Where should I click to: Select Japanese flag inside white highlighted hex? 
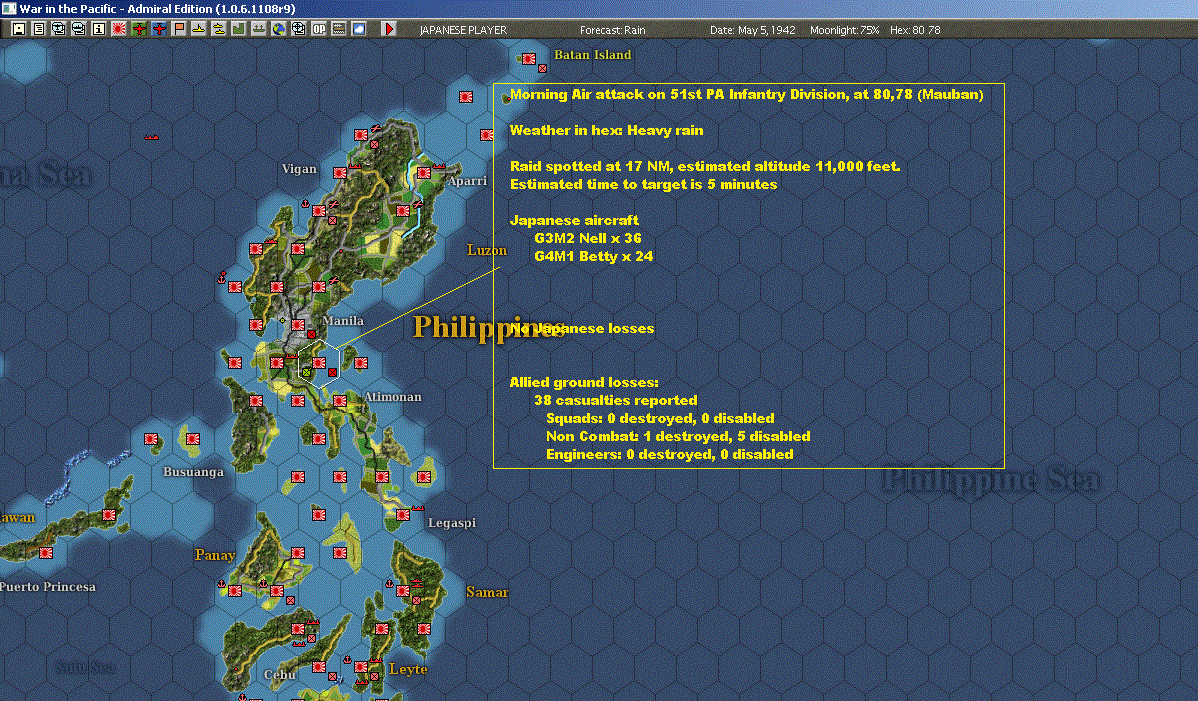[319, 363]
